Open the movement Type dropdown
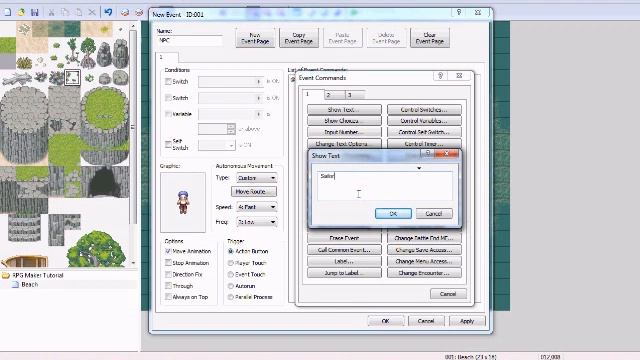The height and width of the screenshot is (360, 640). click(257, 178)
